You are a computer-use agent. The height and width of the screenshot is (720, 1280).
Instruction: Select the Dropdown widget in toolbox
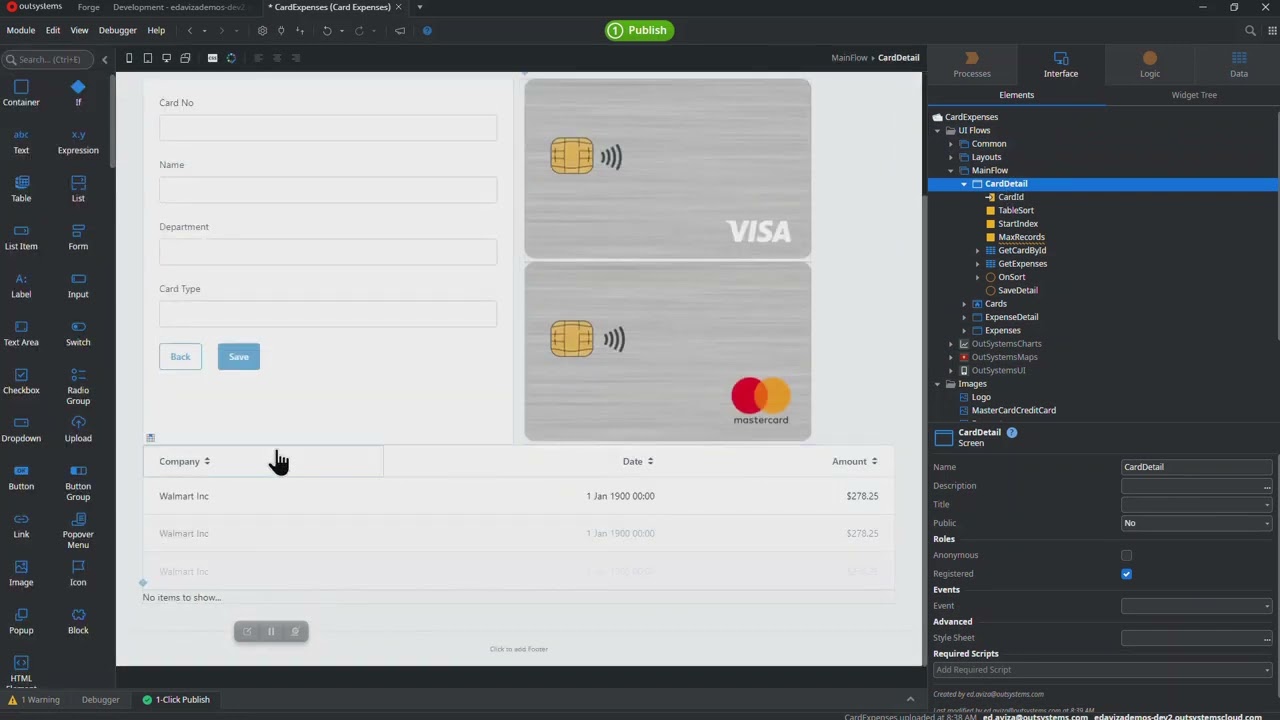(x=21, y=429)
